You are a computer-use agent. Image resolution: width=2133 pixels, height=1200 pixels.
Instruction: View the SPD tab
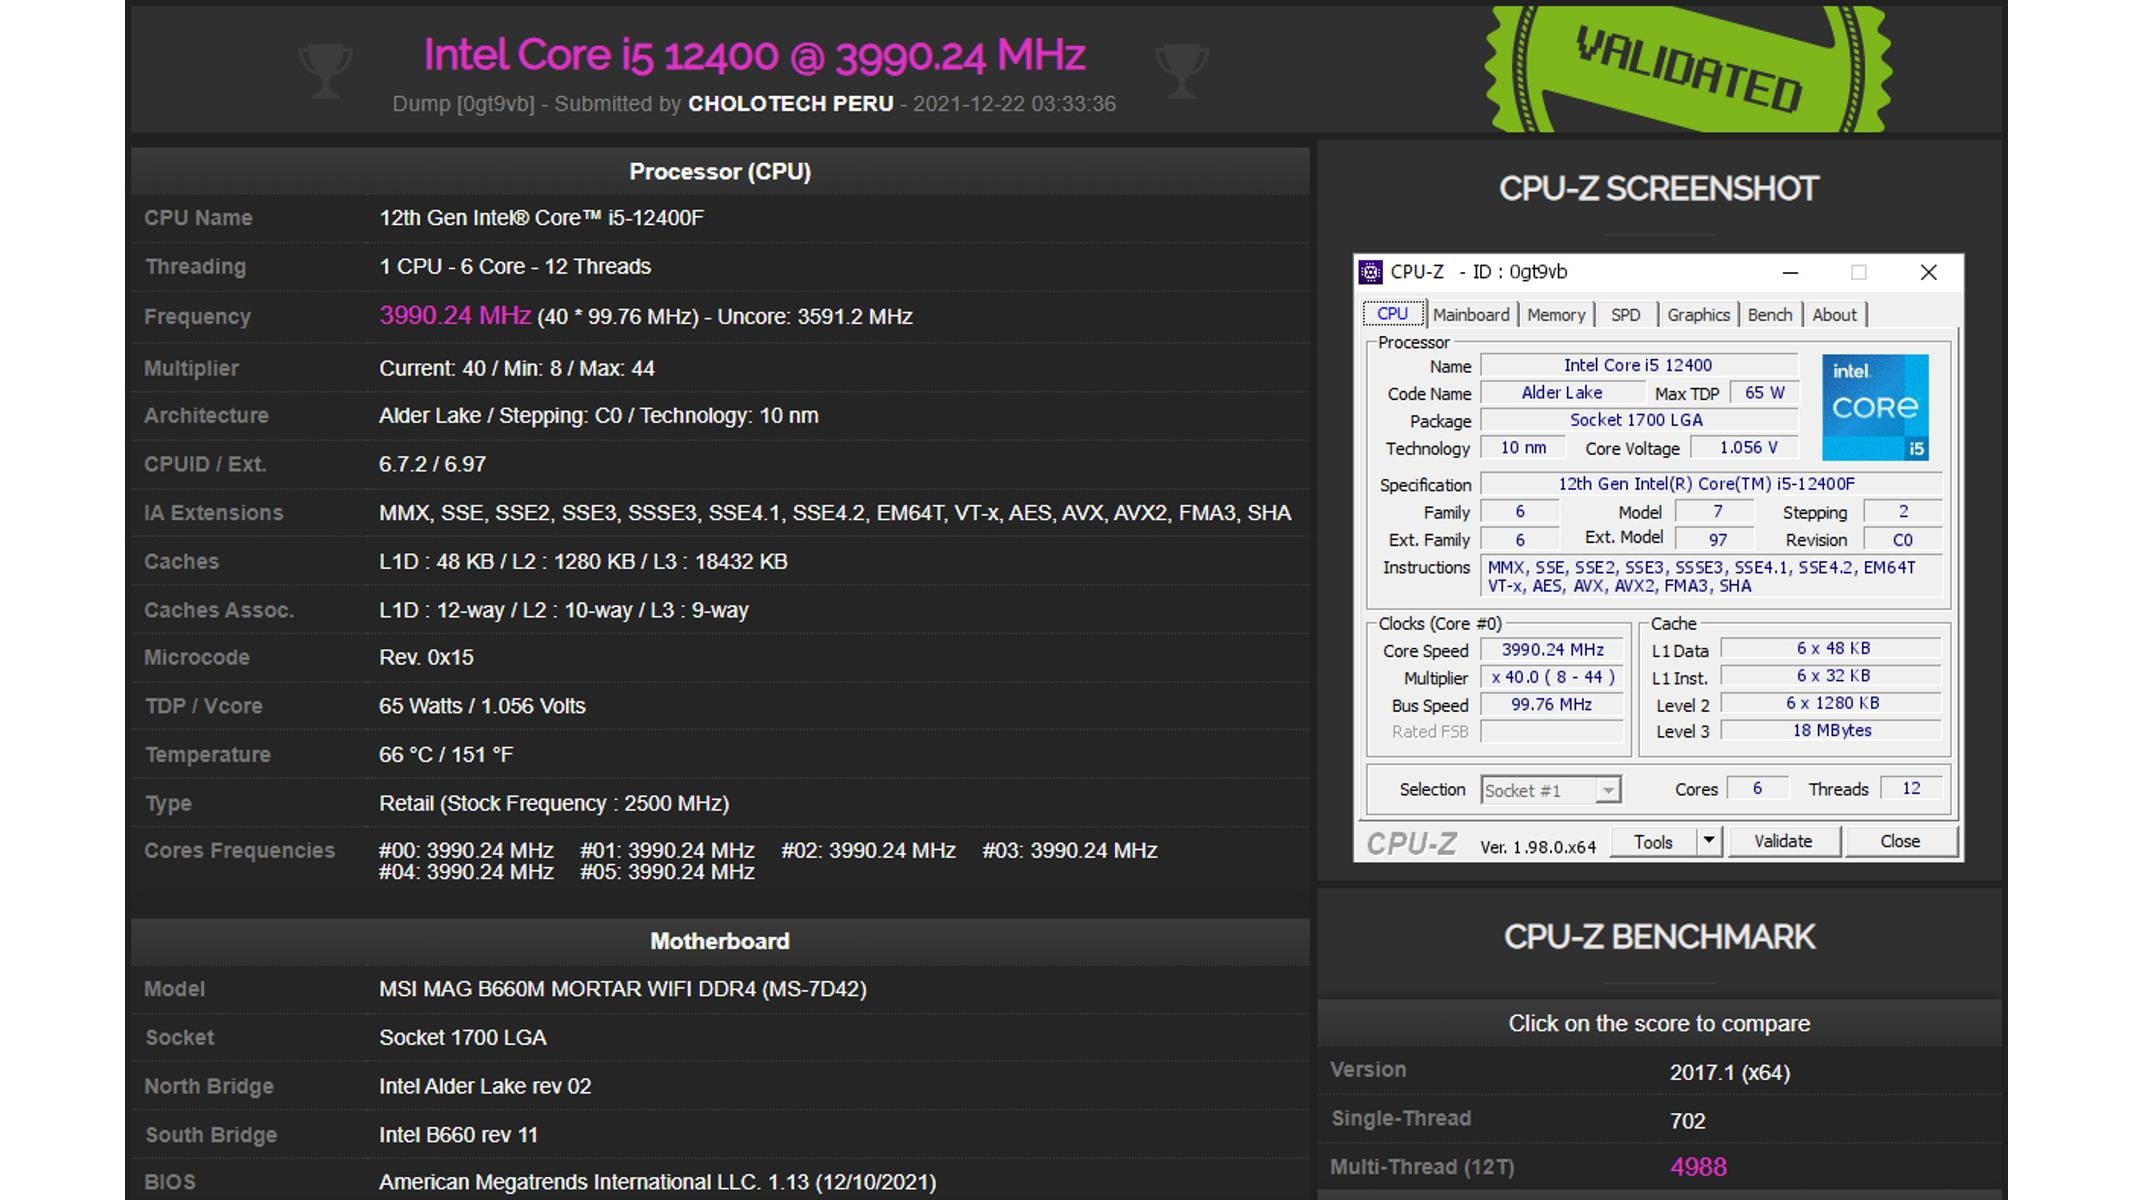(1626, 314)
